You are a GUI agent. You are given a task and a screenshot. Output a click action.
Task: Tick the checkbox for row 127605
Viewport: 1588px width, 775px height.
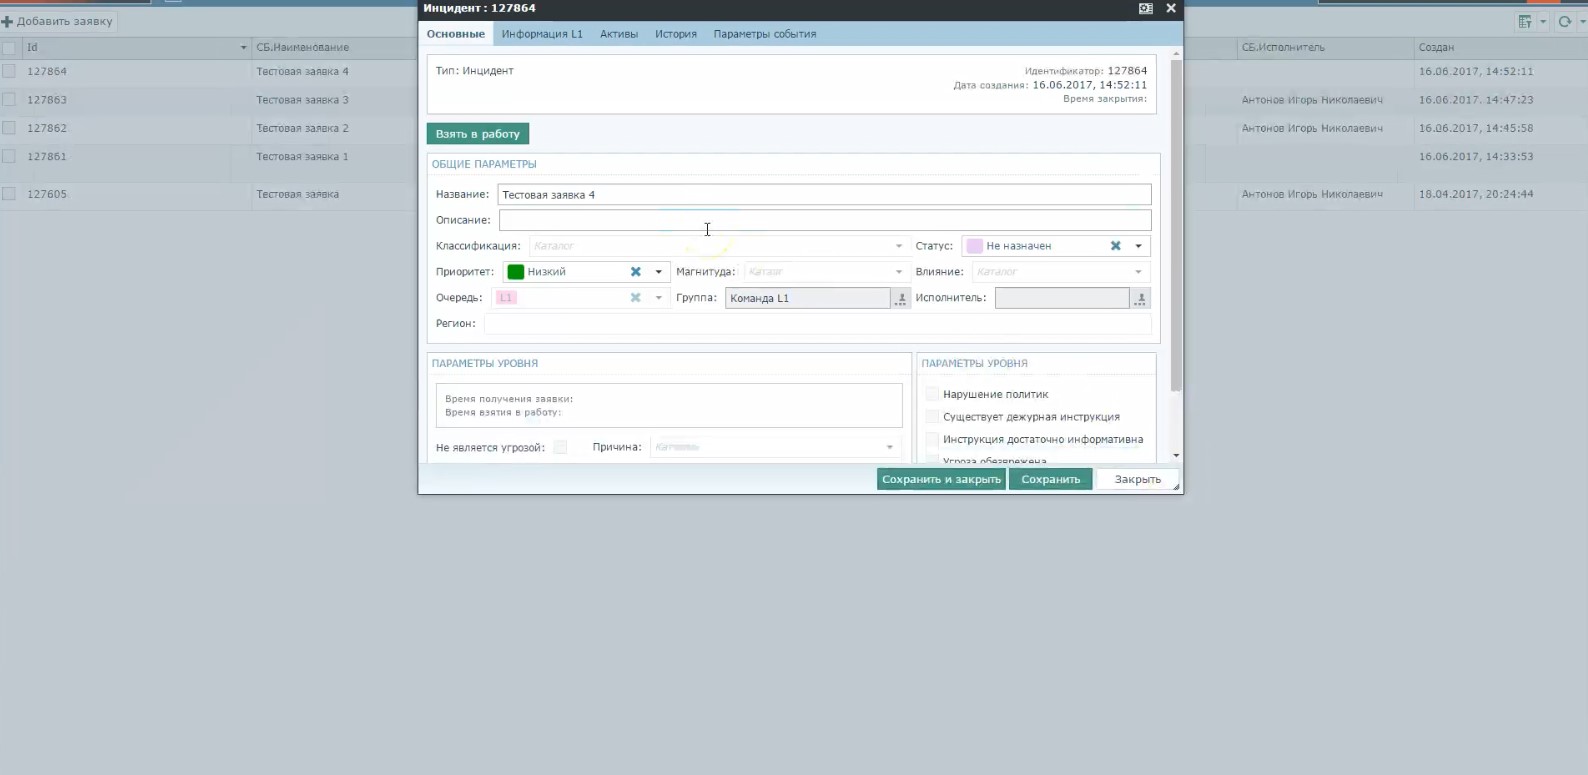(x=9, y=194)
